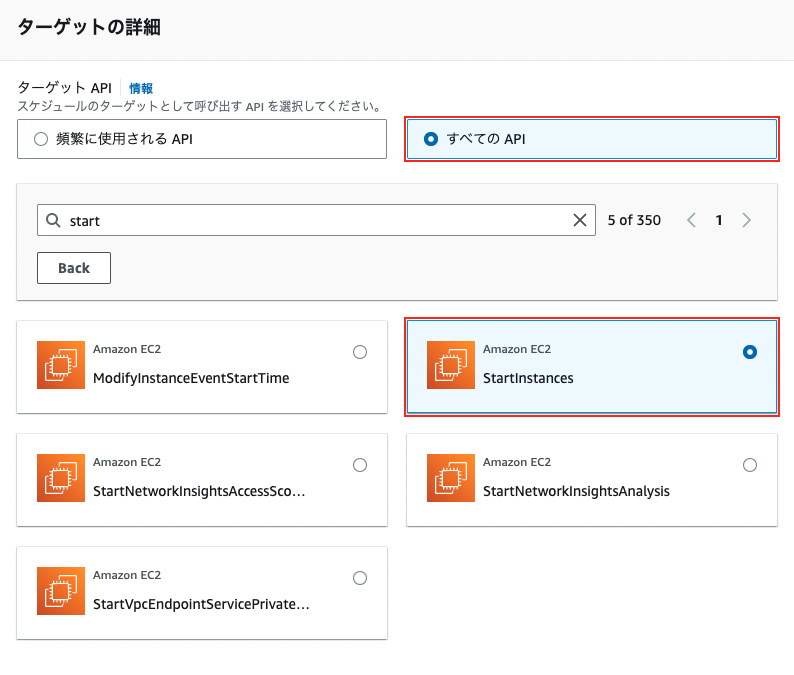This screenshot has height=675, width=794.
Task: Click the search field containing start
Action: [316, 220]
